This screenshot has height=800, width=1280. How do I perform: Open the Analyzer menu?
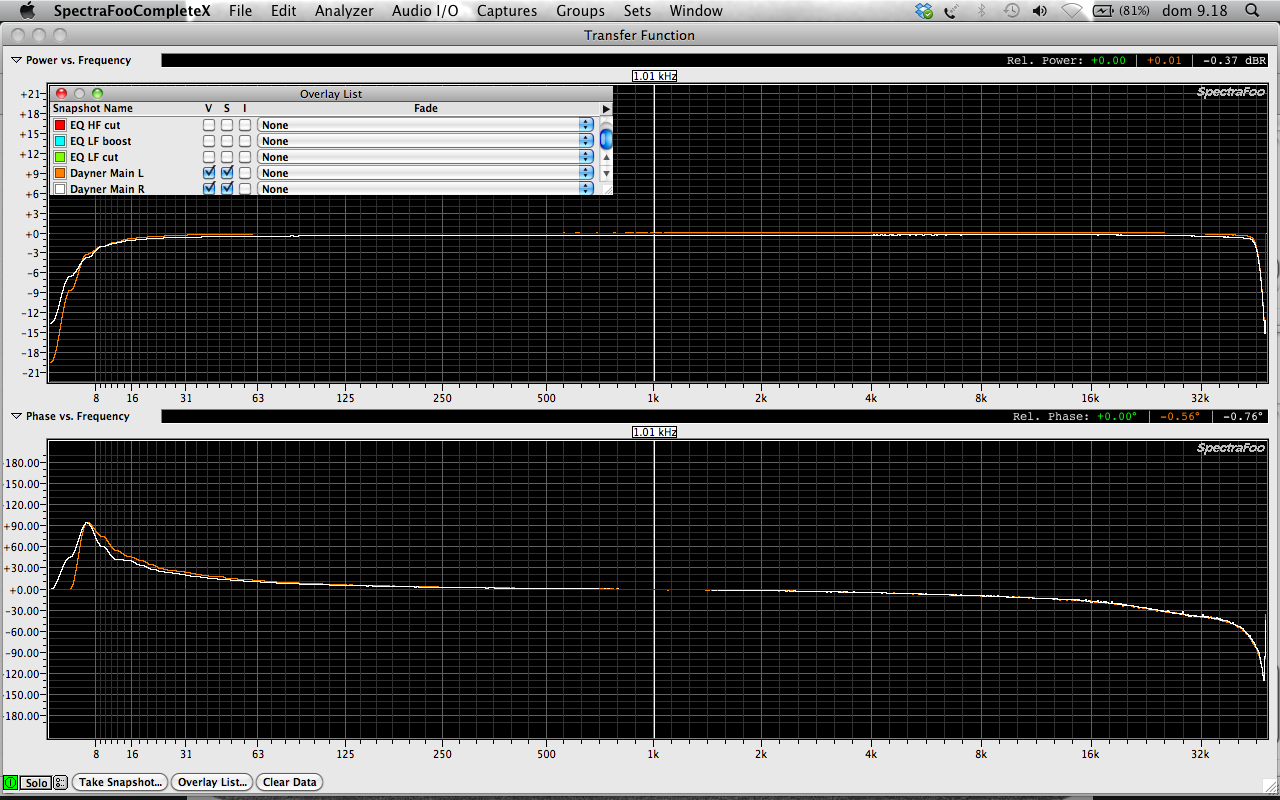[x=344, y=11]
